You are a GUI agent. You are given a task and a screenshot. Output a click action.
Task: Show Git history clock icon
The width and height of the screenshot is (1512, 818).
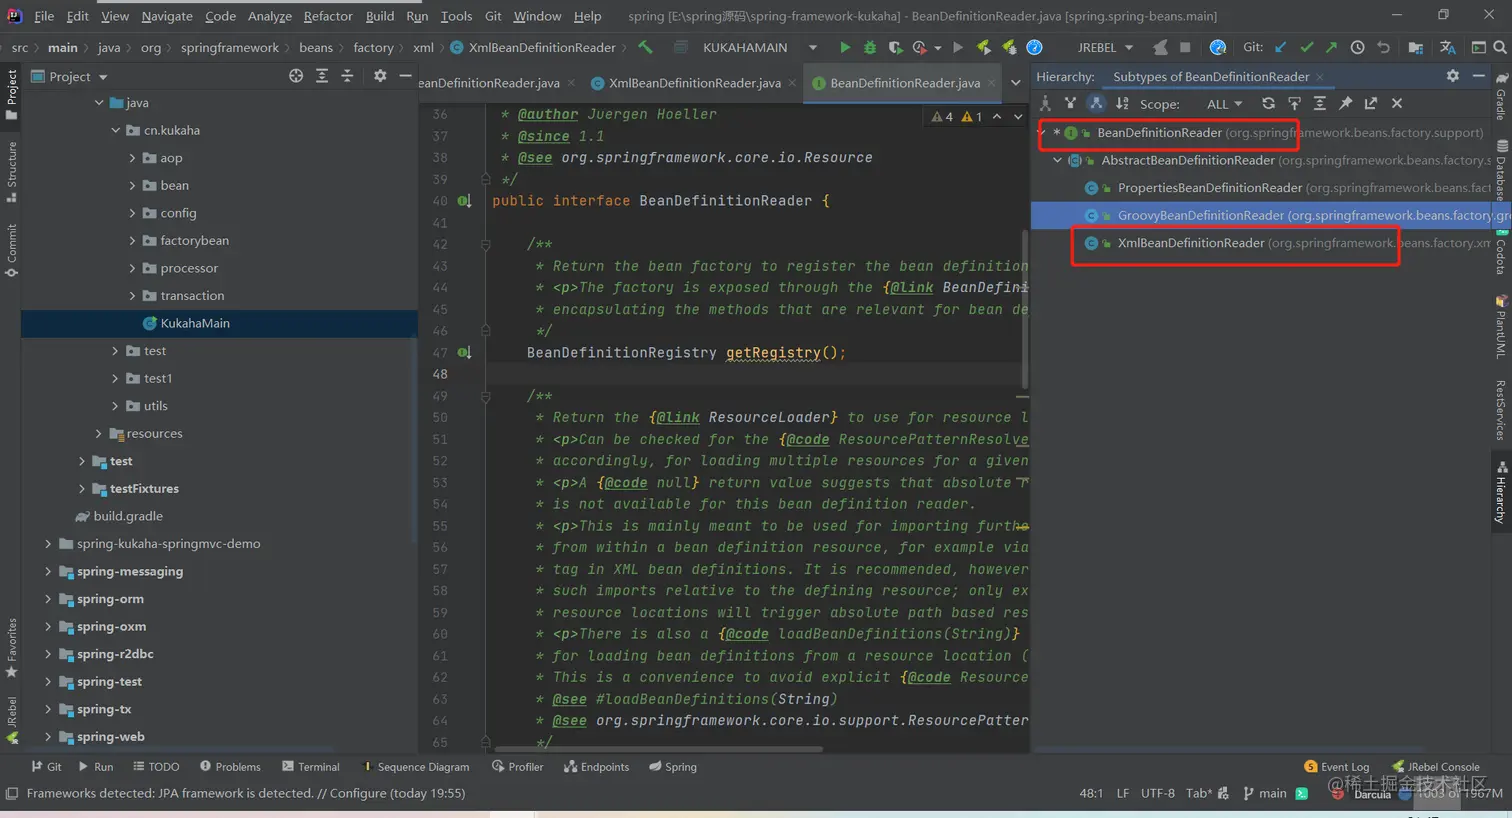[x=1357, y=47]
